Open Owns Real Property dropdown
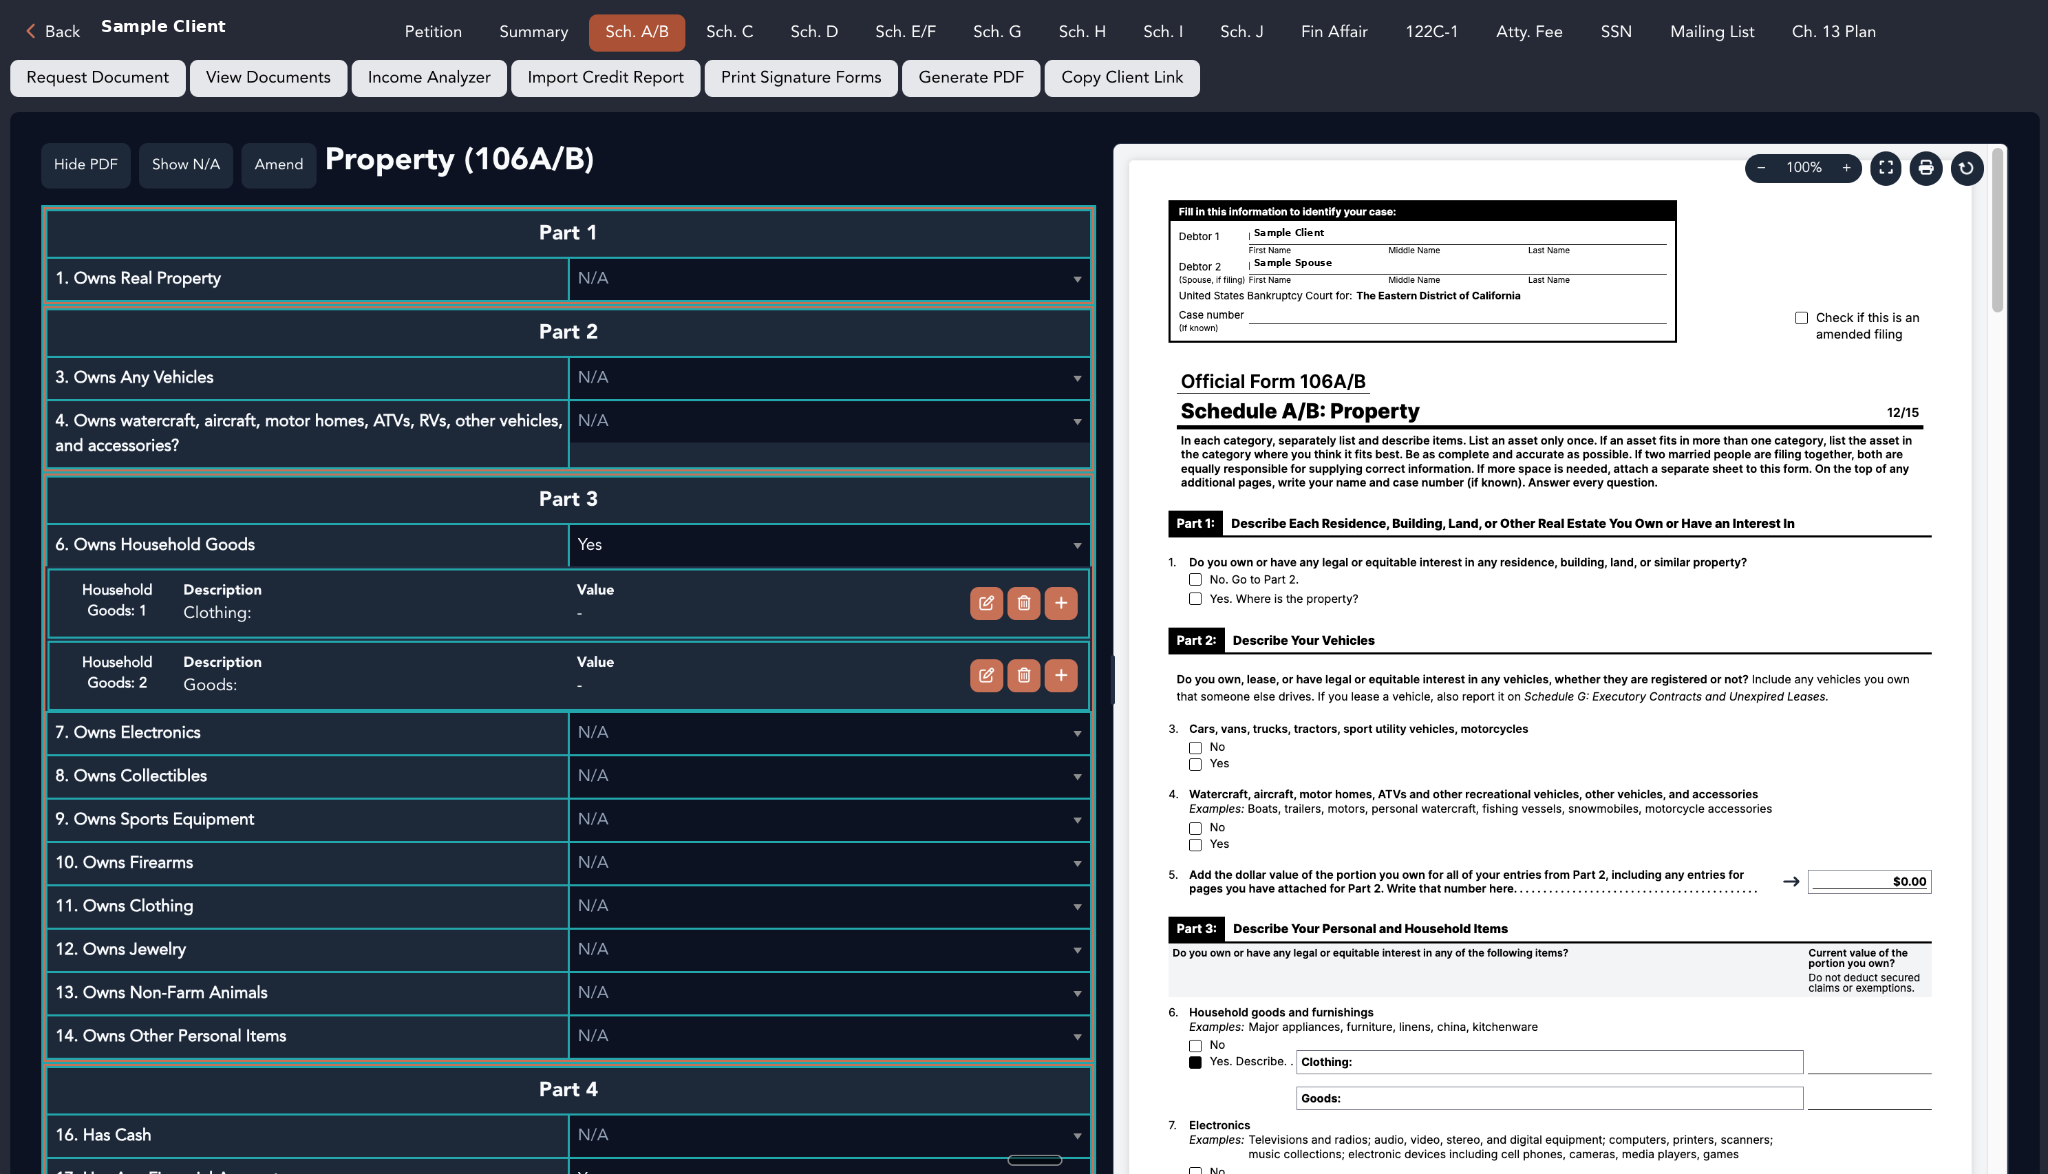This screenshot has width=2048, height=1174. [x=829, y=278]
